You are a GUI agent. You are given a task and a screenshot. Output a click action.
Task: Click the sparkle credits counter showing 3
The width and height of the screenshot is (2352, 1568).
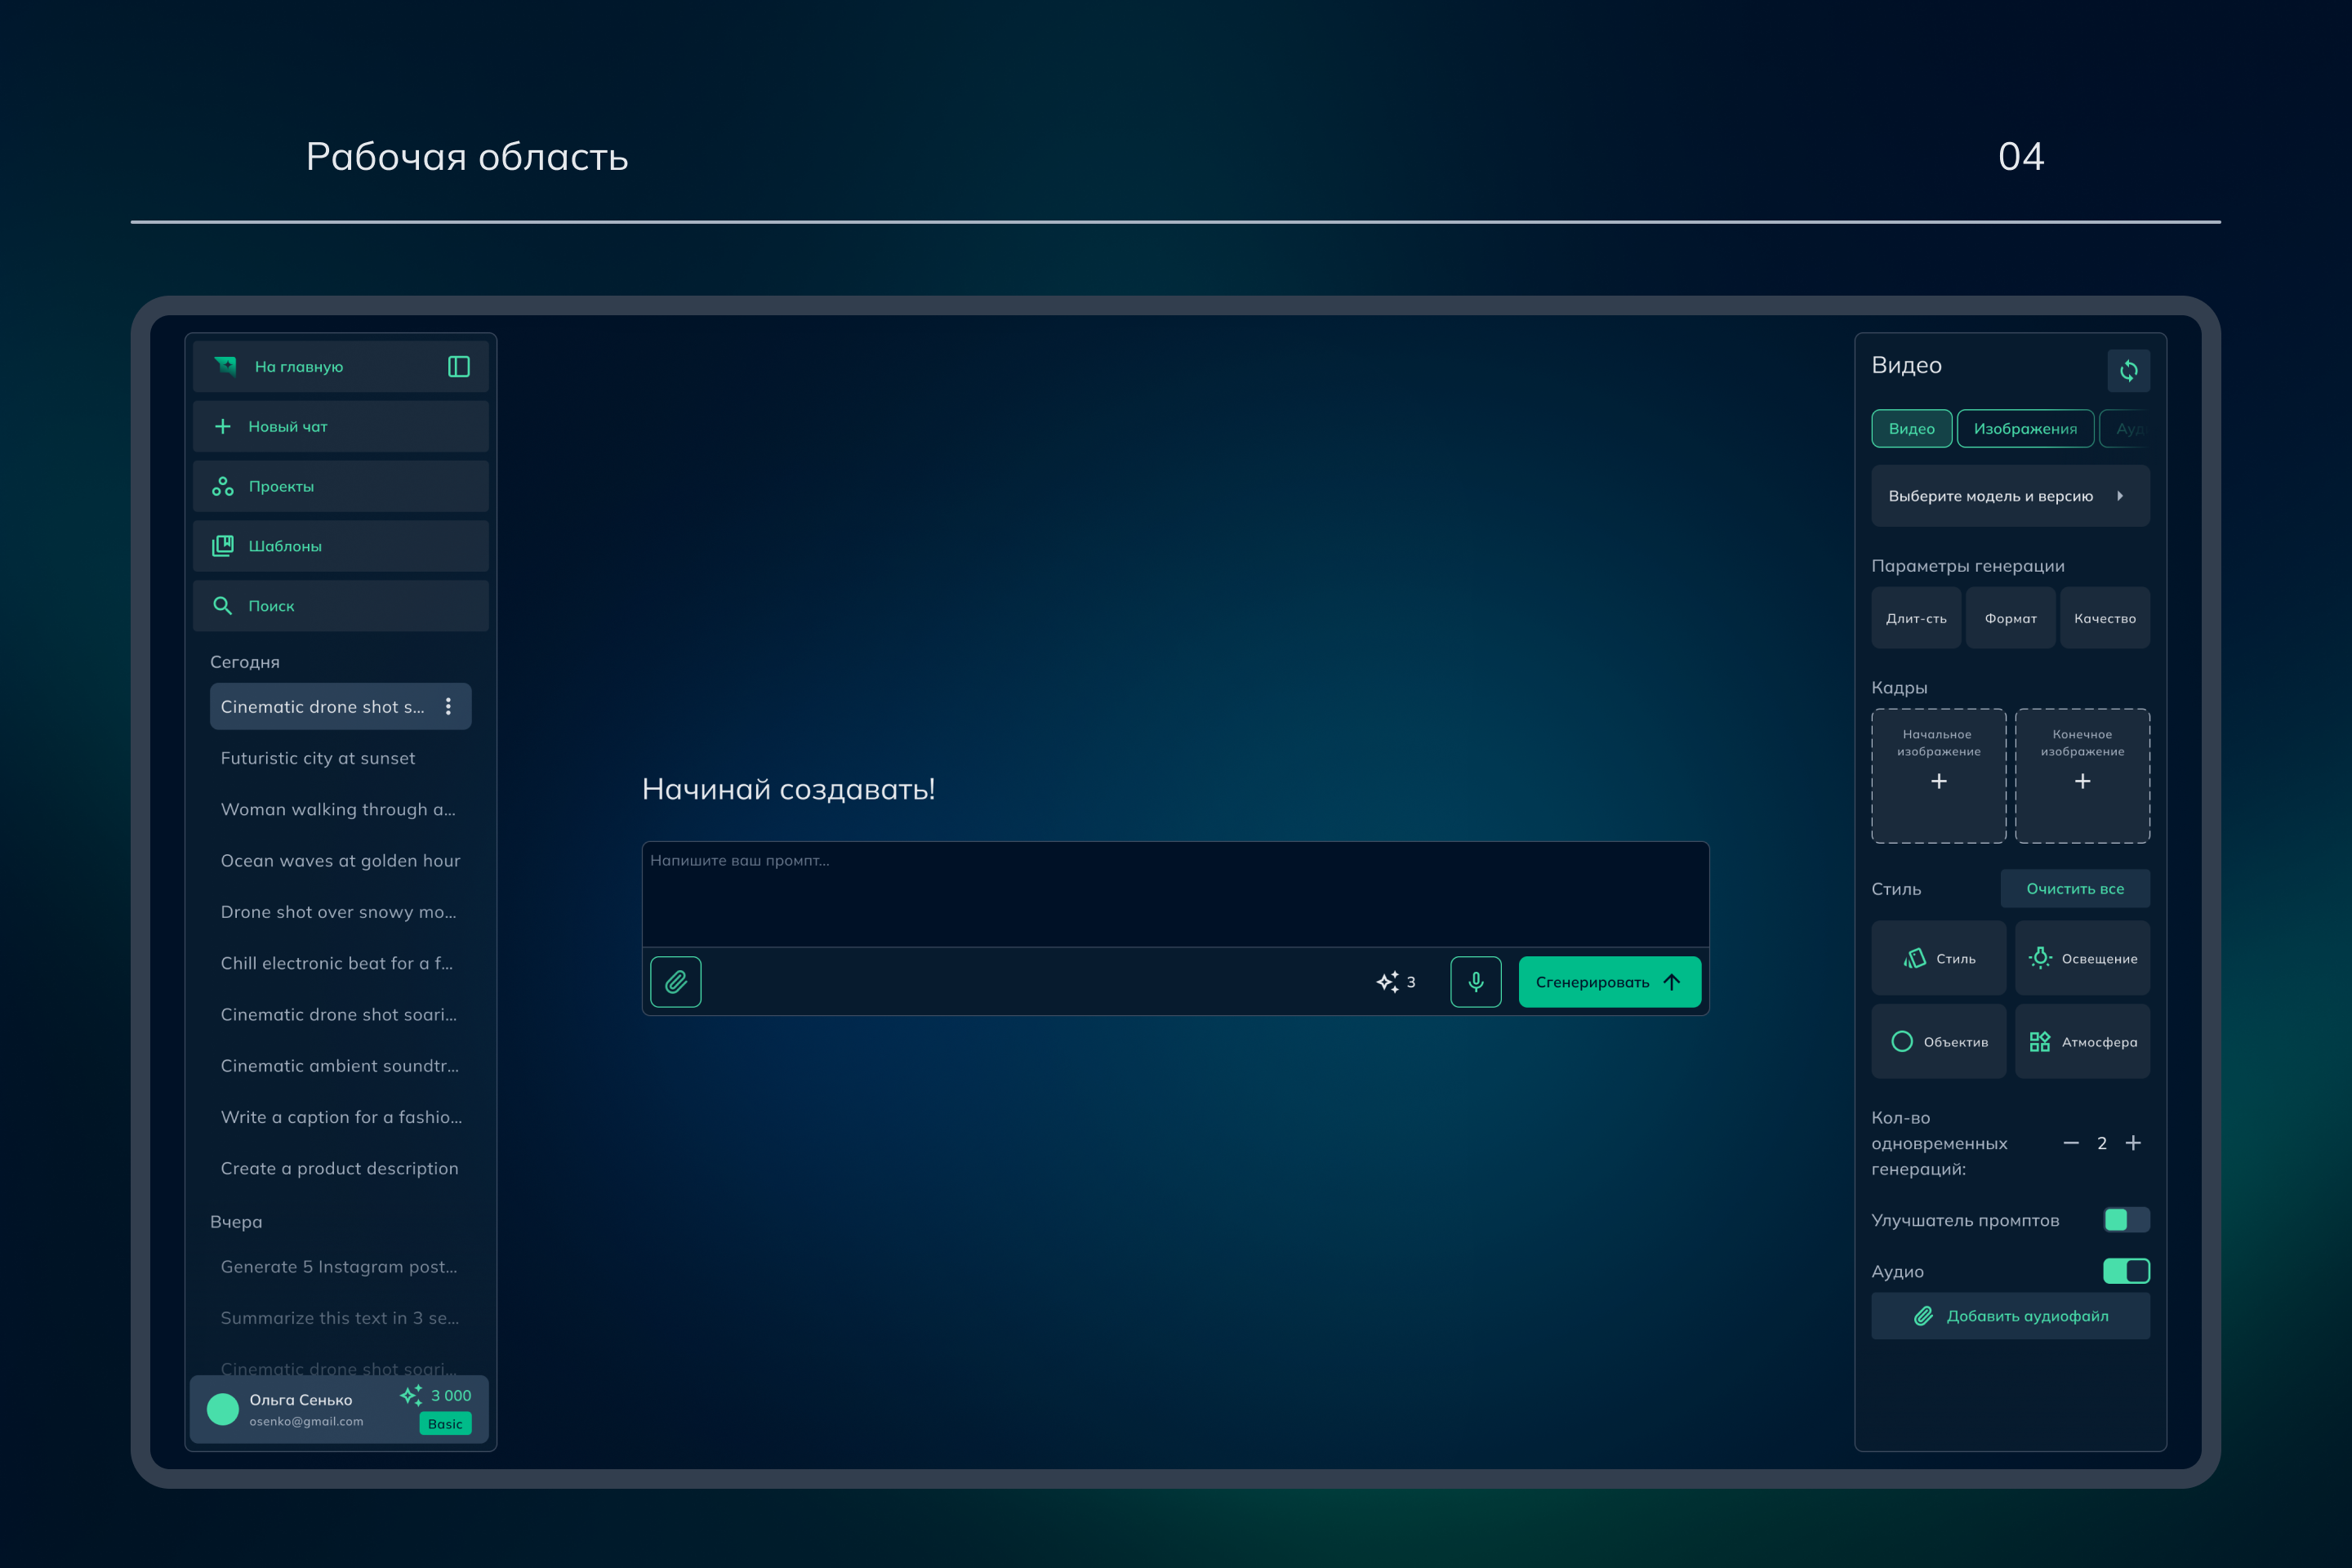point(1396,982)
